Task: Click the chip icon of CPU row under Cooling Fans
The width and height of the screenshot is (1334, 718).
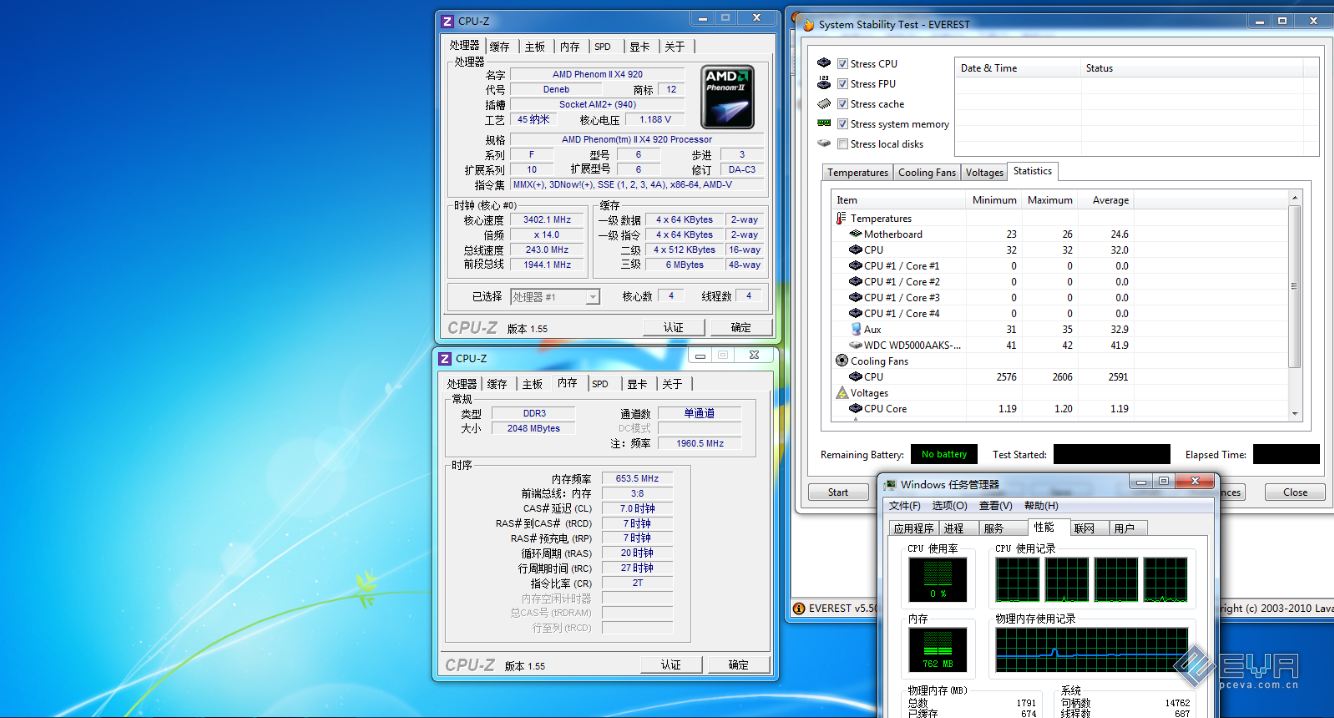Action: pos(856,377)
